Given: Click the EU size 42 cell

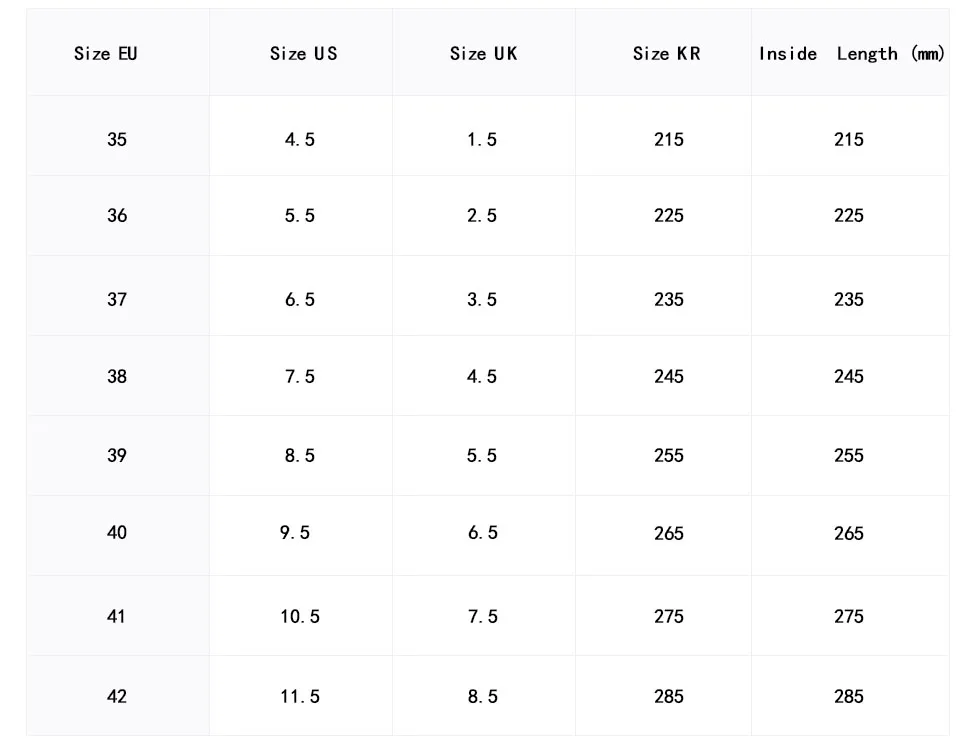Looking at the screenshot, I should (x=117, y=697).
